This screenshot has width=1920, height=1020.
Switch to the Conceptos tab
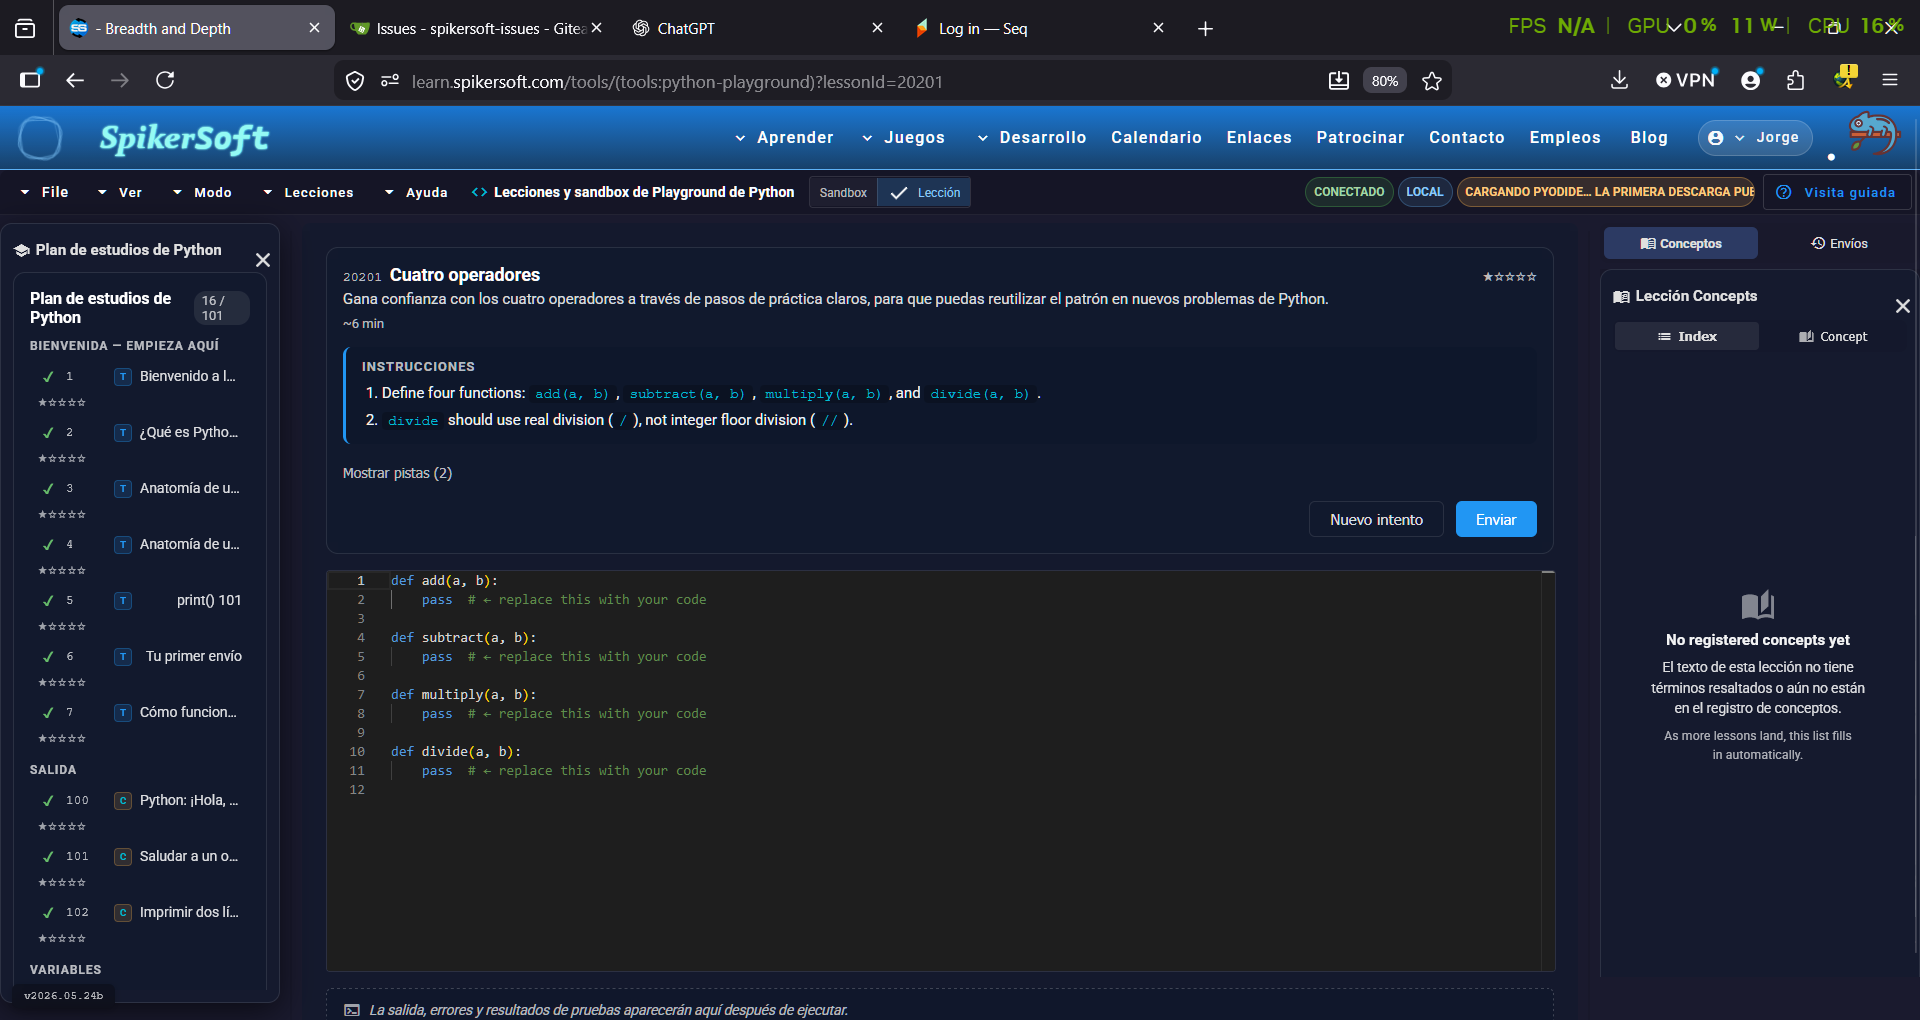pos(1681,243)
